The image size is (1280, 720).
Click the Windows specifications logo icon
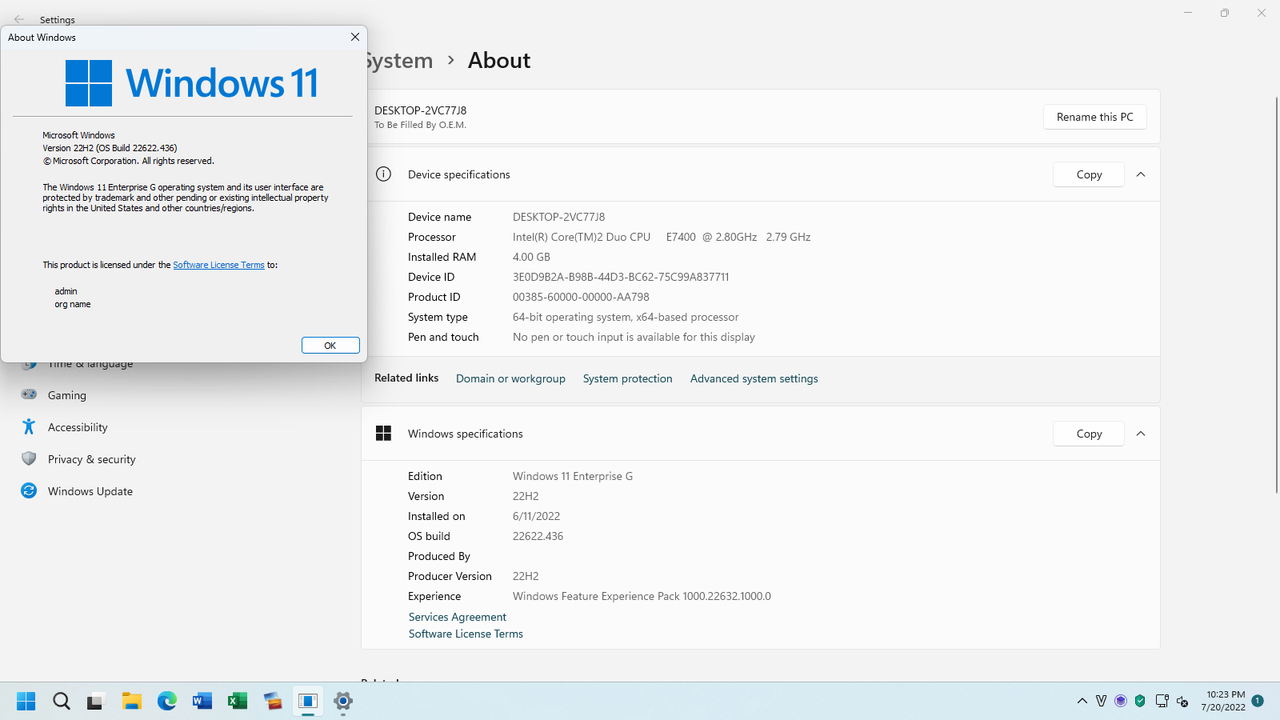383,433
